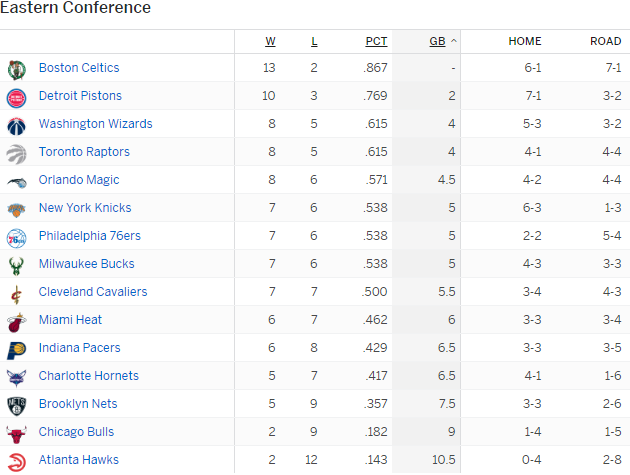The height and width of the screenshot is (475, 630).
Task: Sort standings by the W column
Action: (x=270, y=41)
